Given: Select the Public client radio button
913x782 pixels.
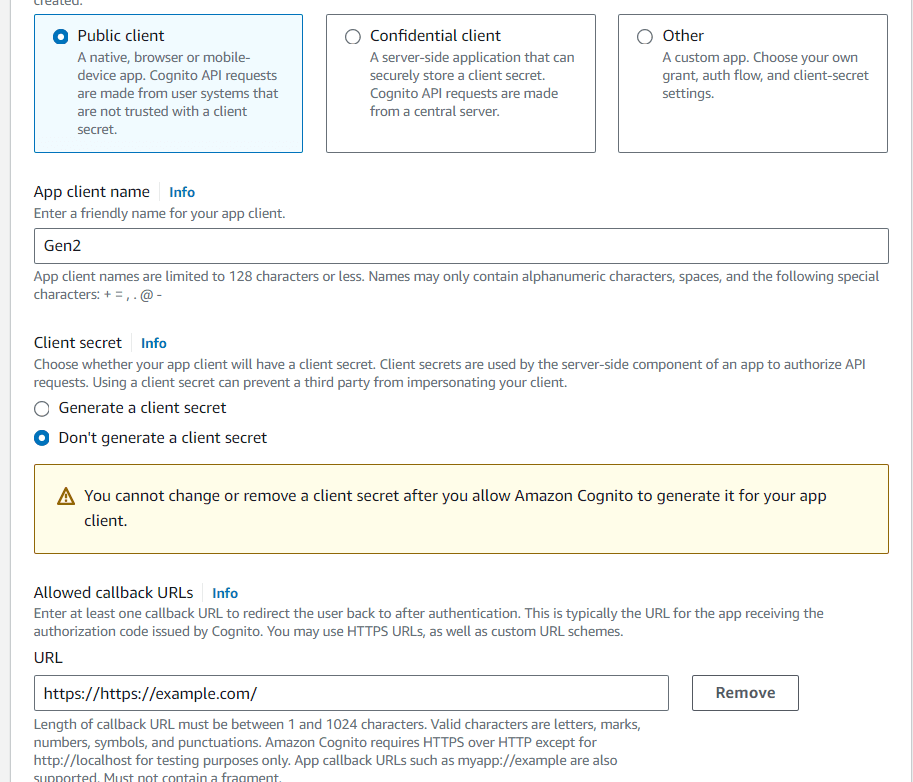Looking at the screenshot, I should tap(61, 37).
